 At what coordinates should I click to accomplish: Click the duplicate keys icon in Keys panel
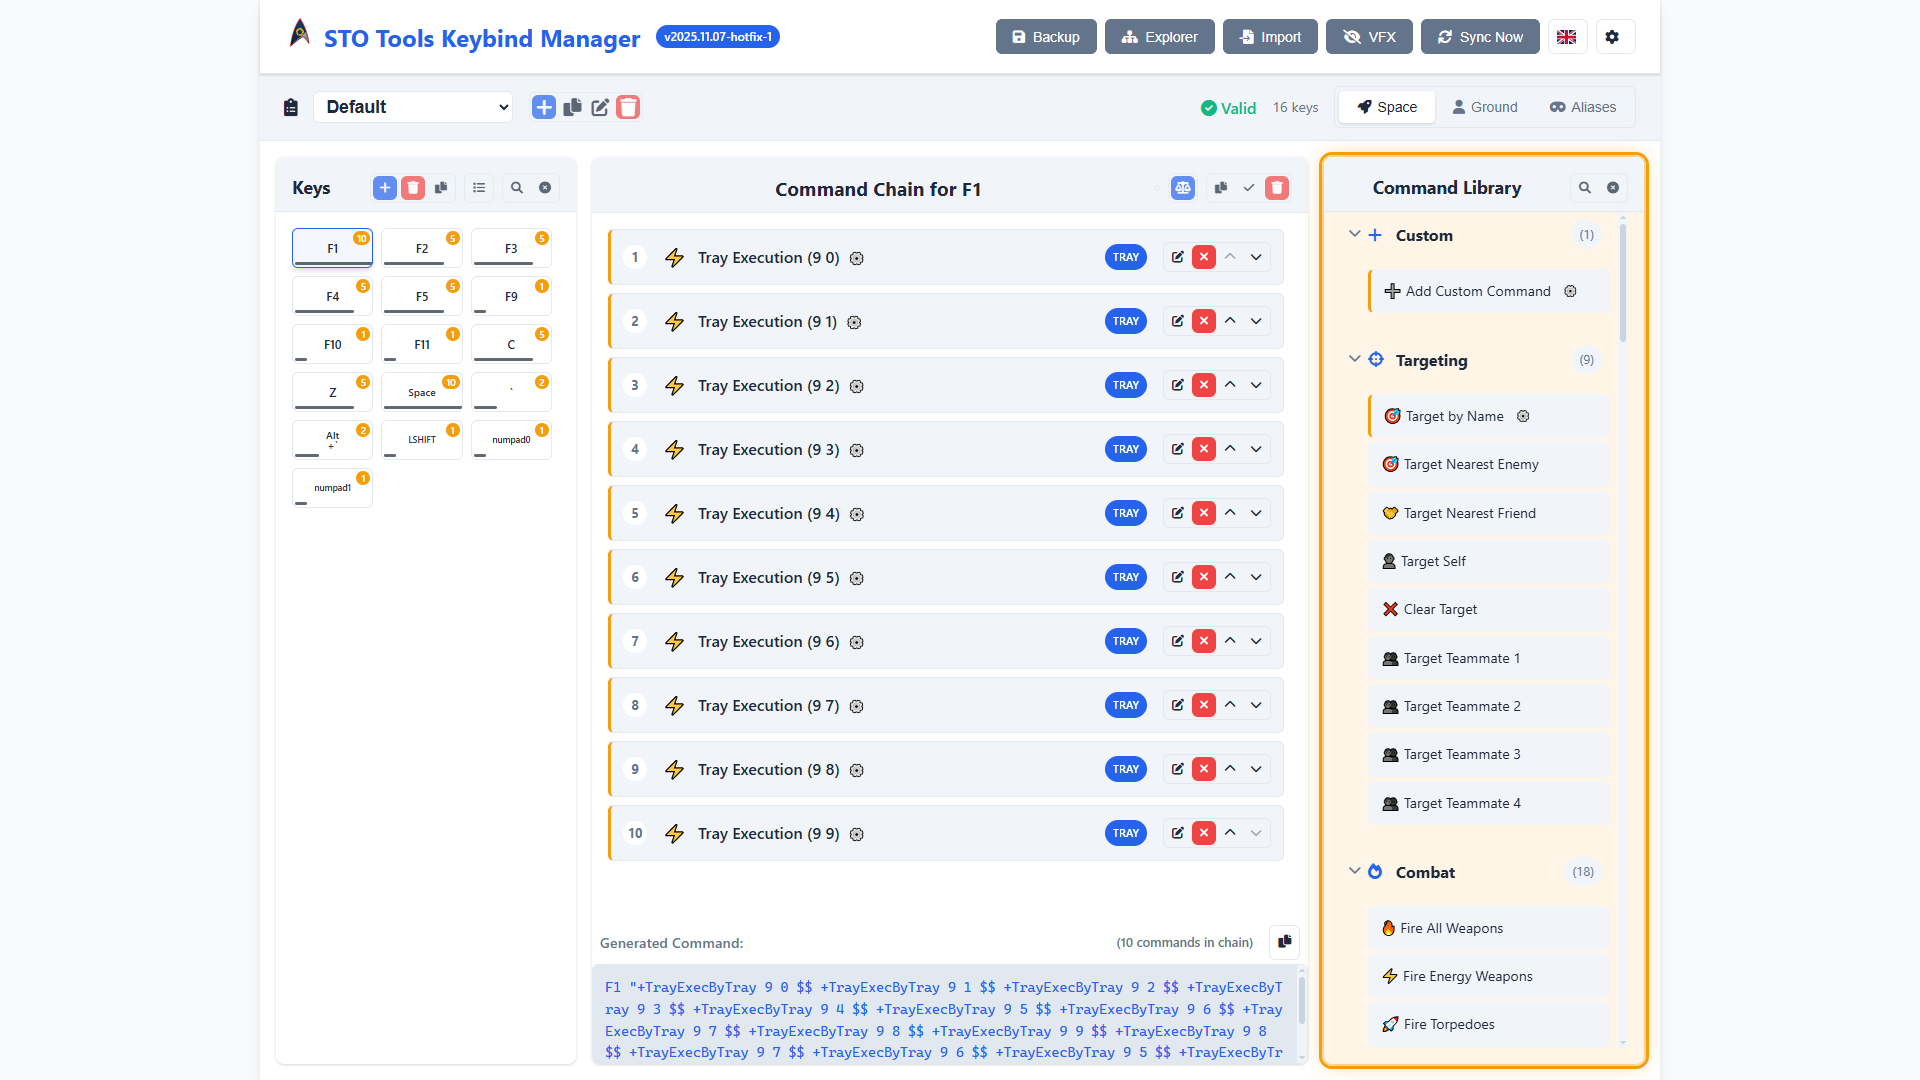pyautogui.click(x=441, y=187)
